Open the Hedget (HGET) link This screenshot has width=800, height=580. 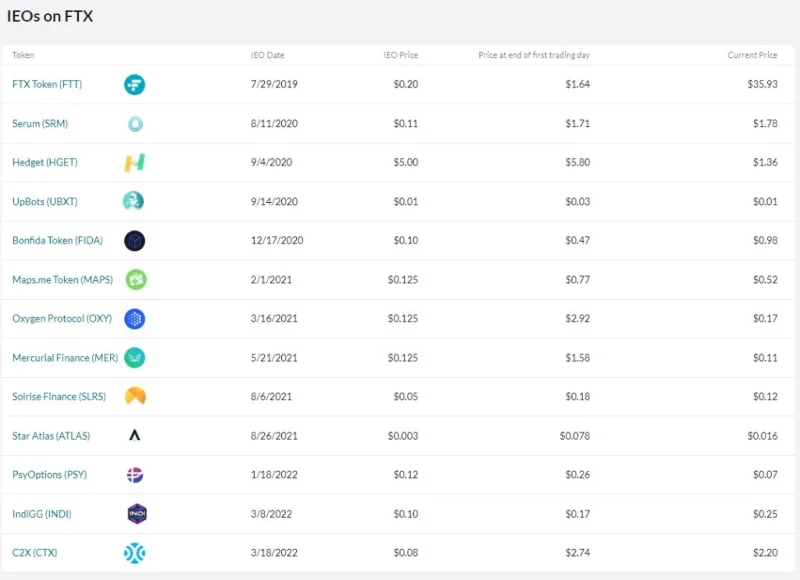click(x=45, y=162)
